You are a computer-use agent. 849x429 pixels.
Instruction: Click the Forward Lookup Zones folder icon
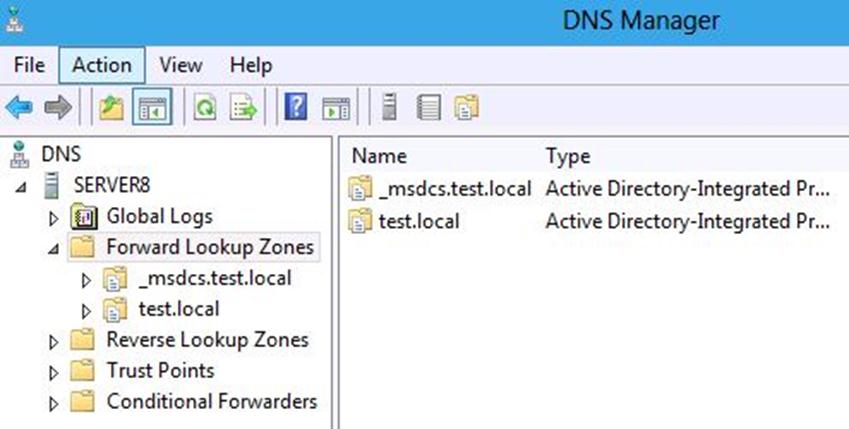82,248
